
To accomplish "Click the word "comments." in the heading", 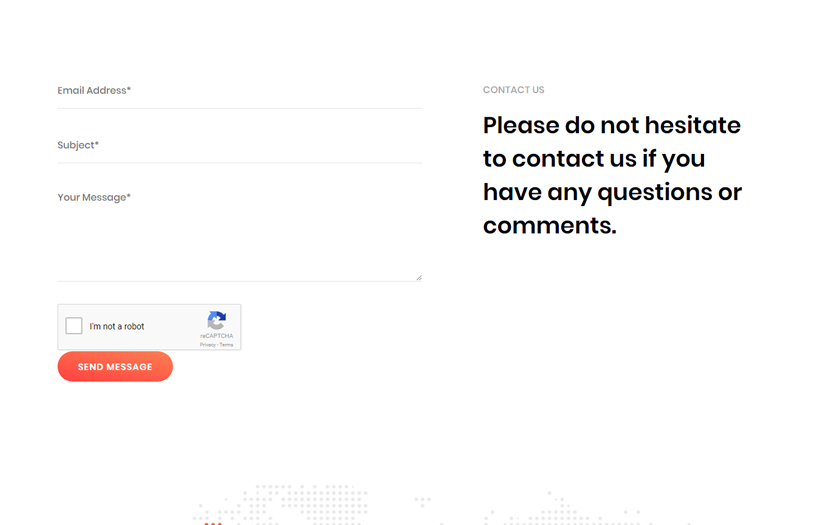I will point(549,225).
